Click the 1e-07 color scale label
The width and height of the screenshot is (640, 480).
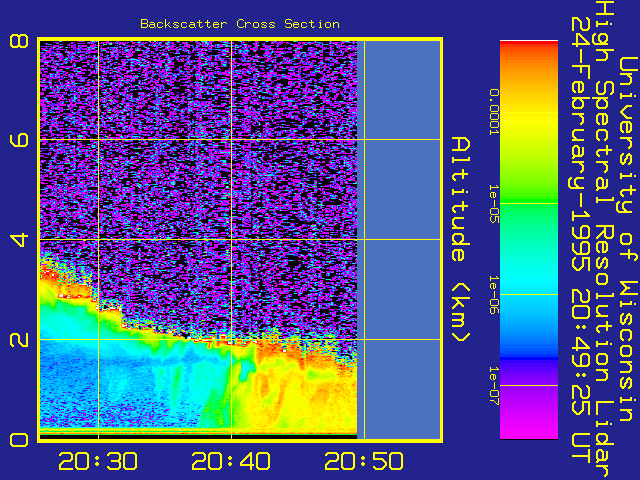click(494, 386)
